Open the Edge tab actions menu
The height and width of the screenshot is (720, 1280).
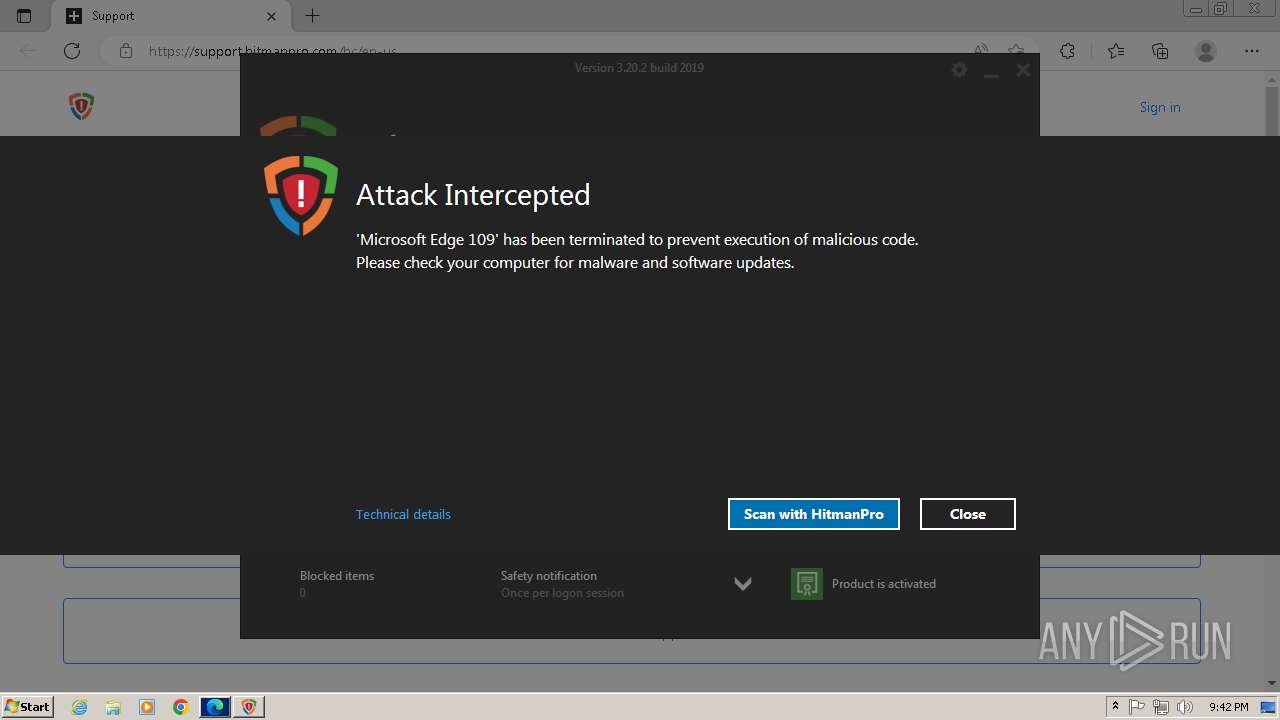(24, 16)
